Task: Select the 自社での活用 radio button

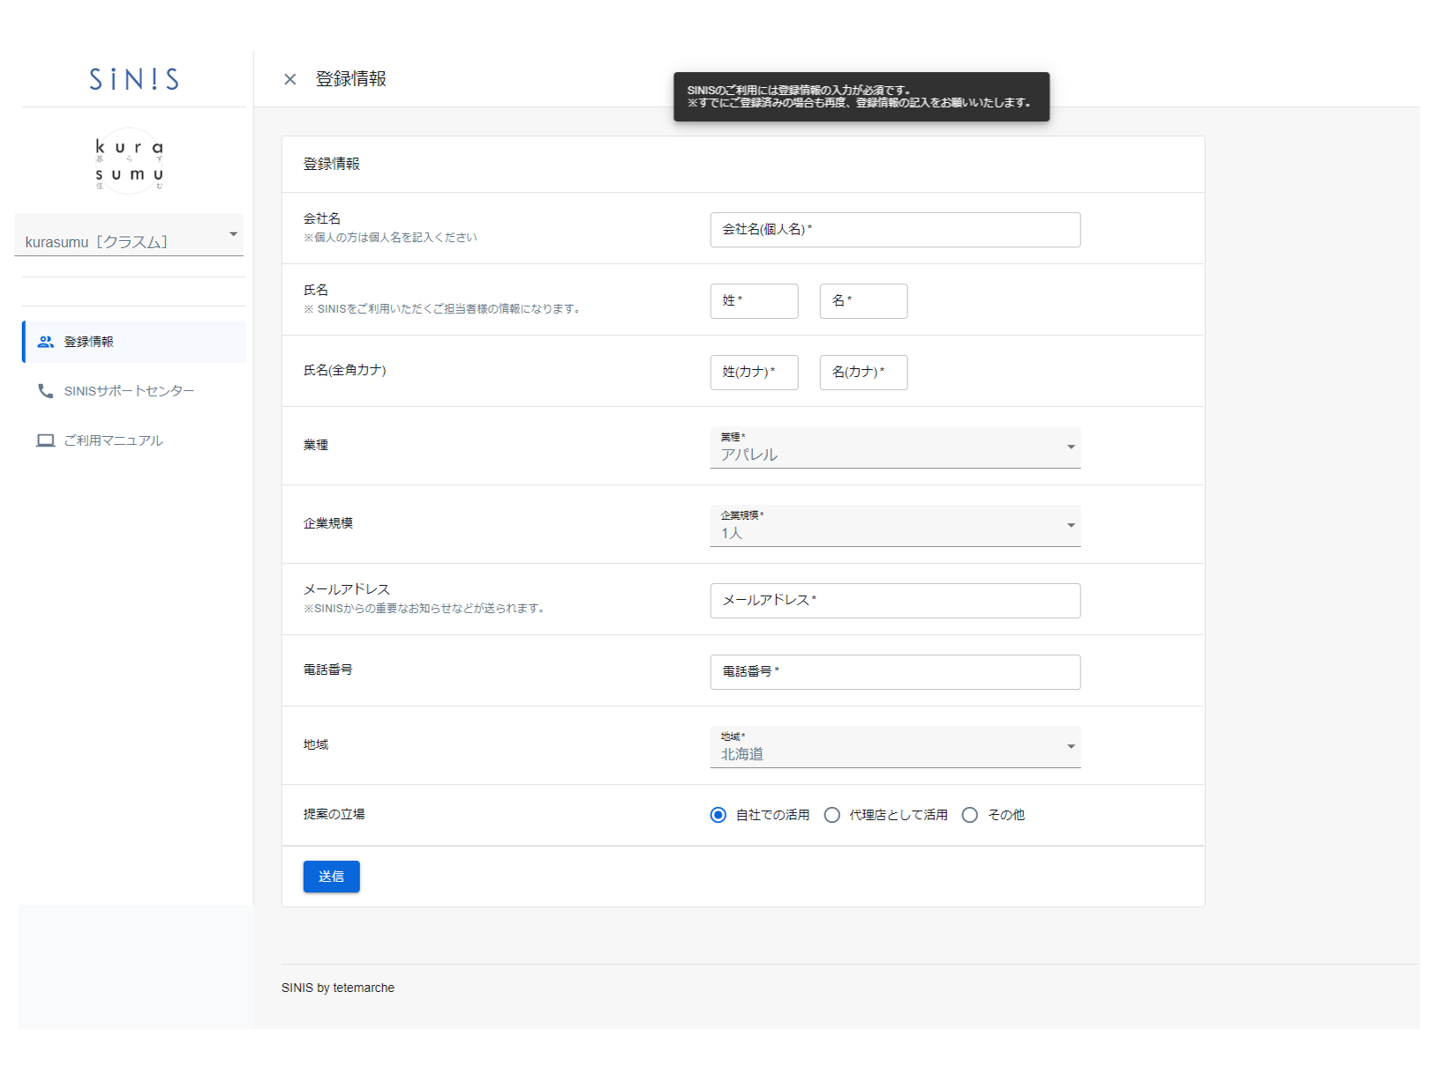Action: [x=718, y=815]
